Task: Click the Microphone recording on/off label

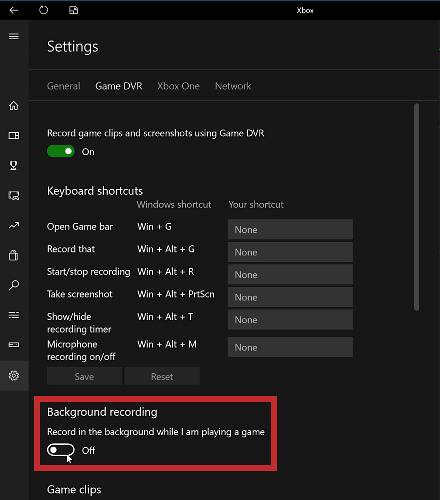Action: click(81, 350)
